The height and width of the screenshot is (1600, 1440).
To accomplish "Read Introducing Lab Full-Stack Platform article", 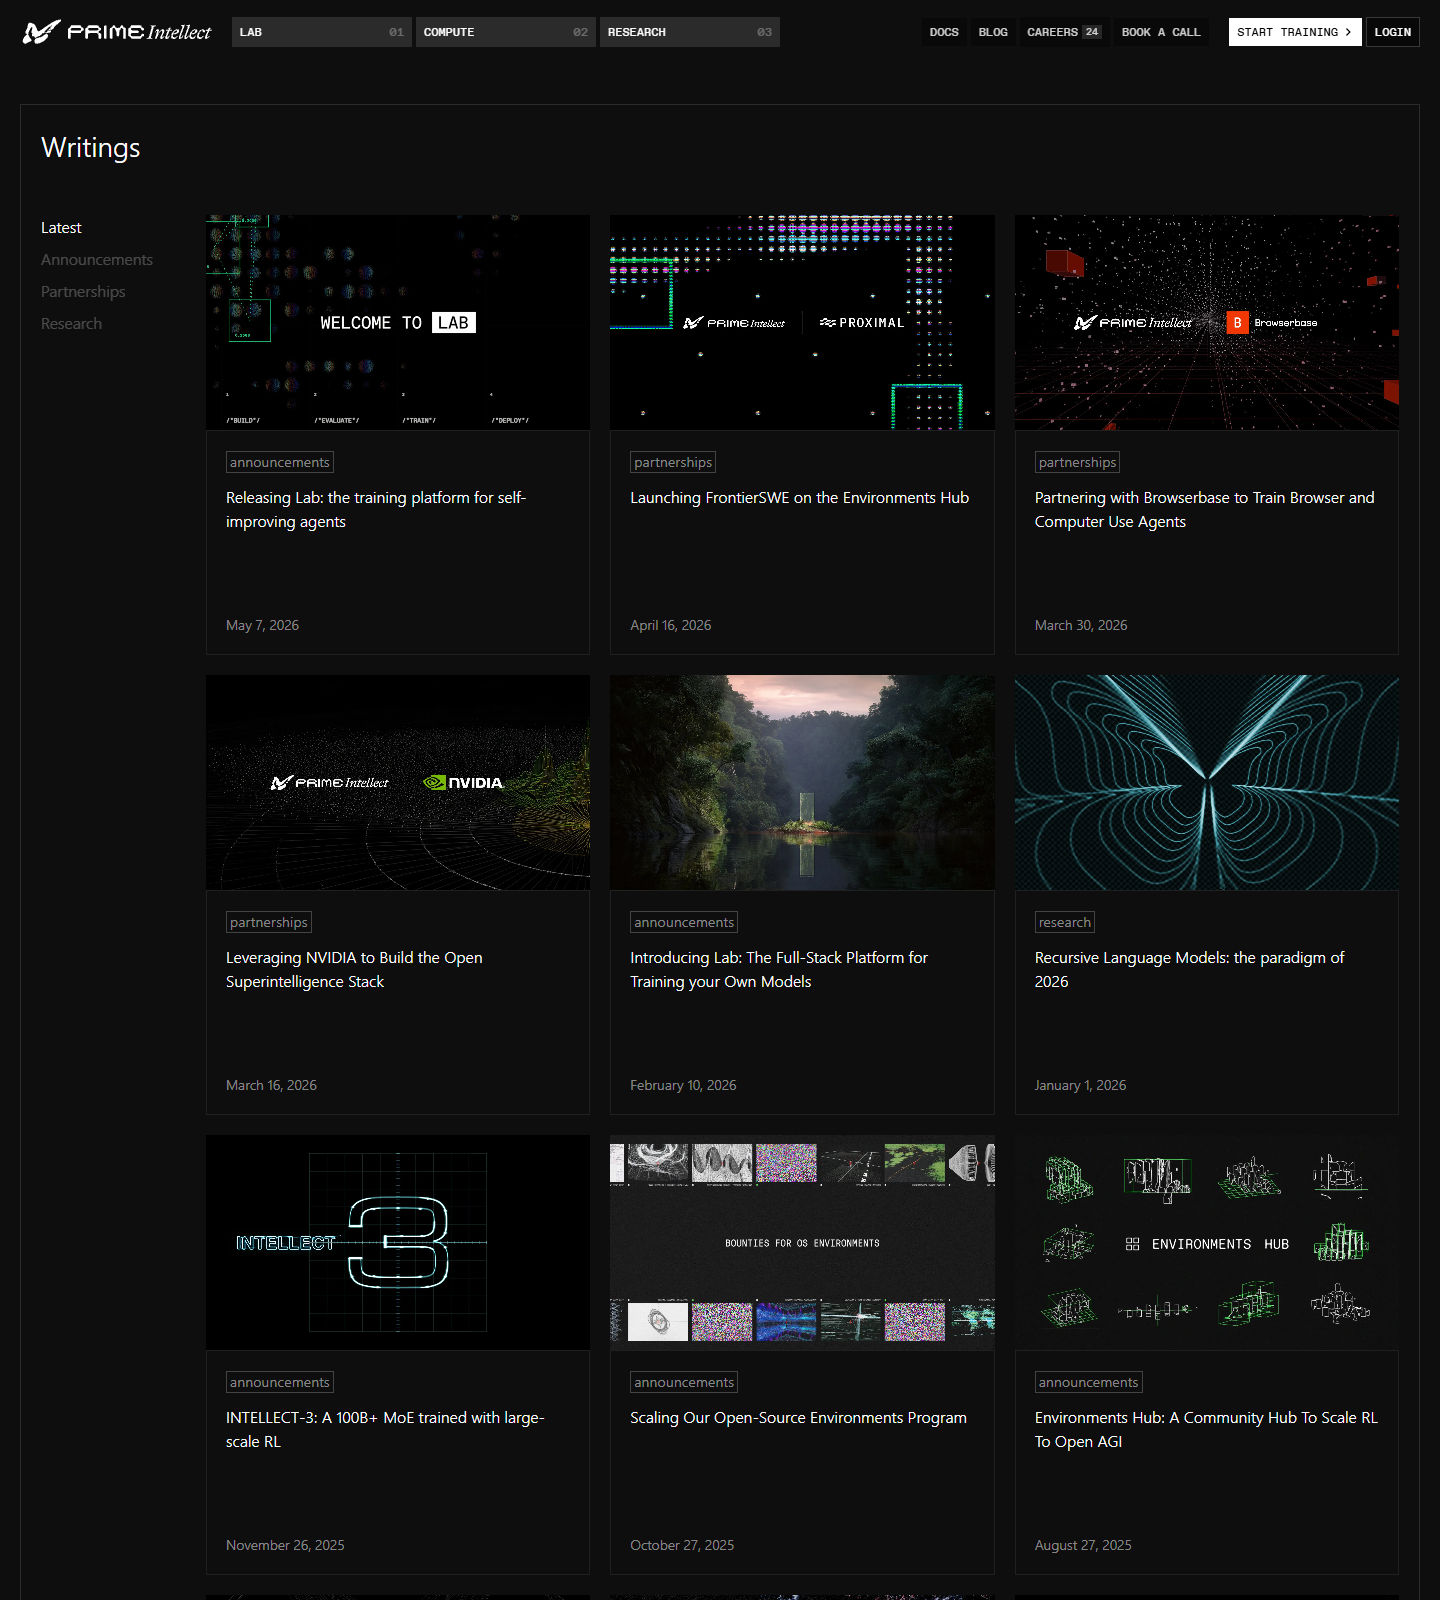I will 779,970.
